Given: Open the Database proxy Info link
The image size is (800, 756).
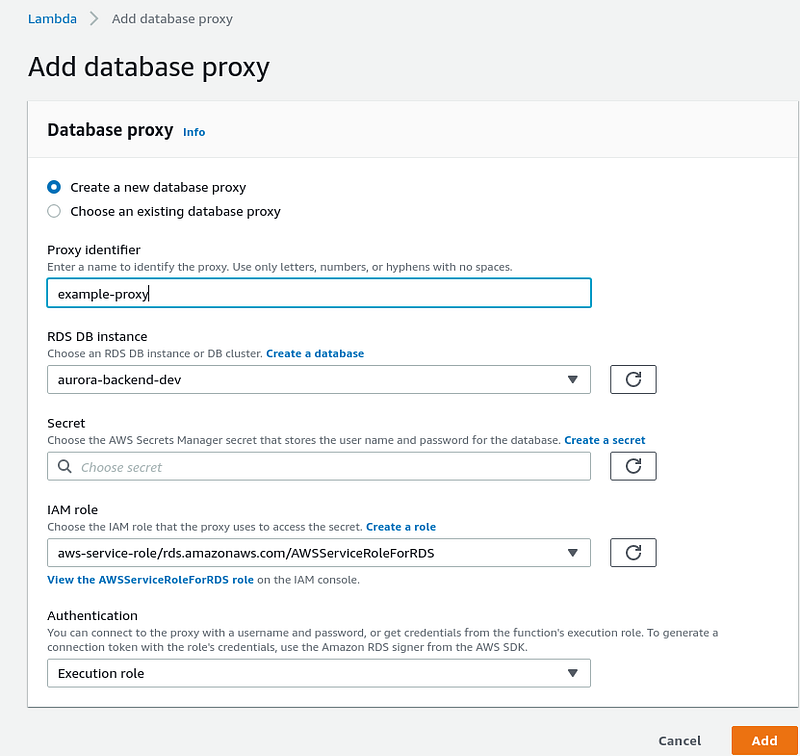Looking at the screenshot, I should pos(194,132).
